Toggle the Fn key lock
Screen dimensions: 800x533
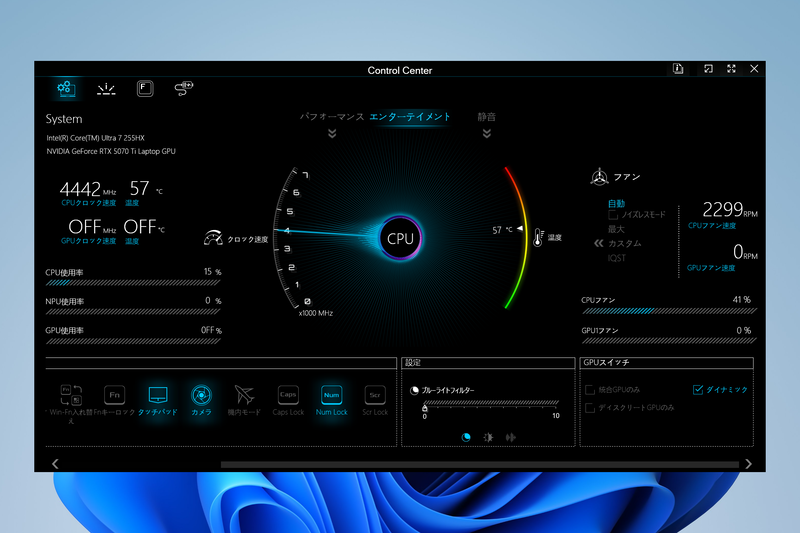click(114, 395)
